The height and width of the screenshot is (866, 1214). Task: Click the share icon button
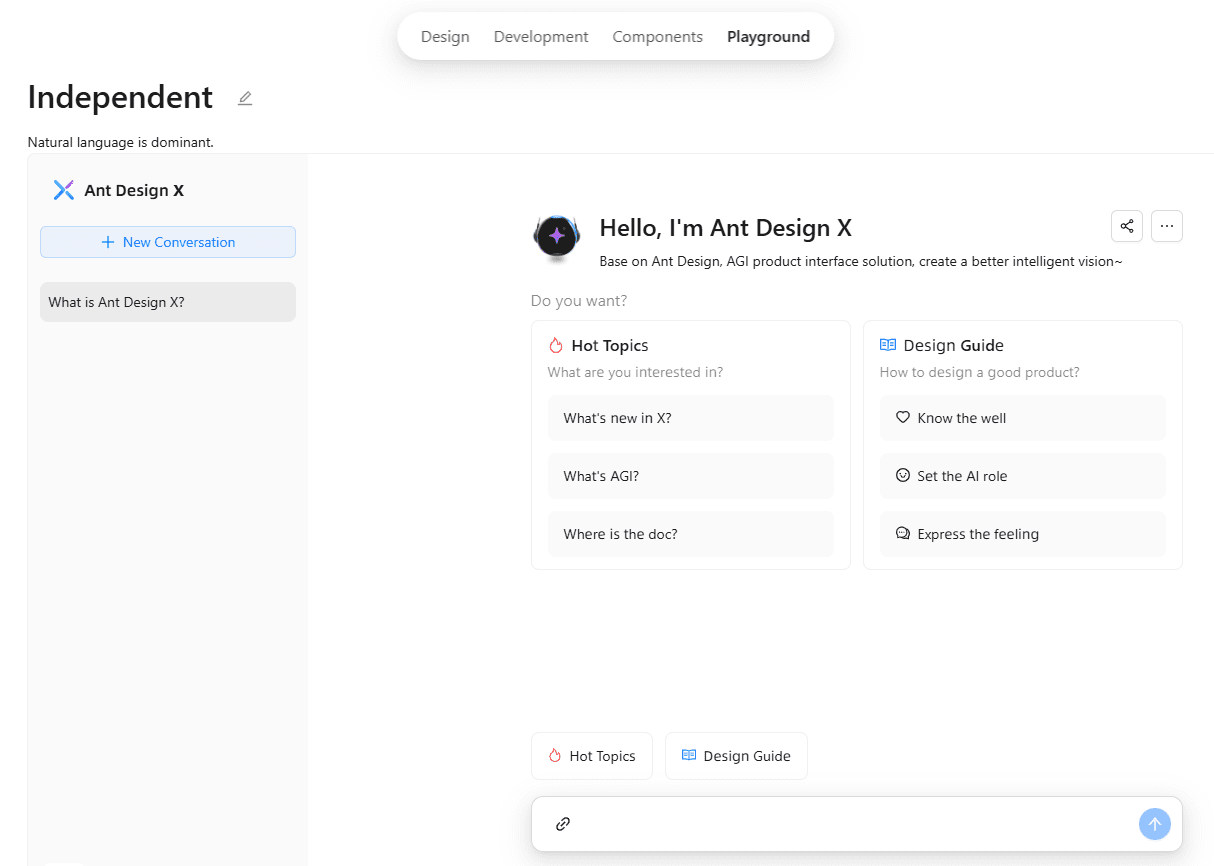pos(1127,226)
